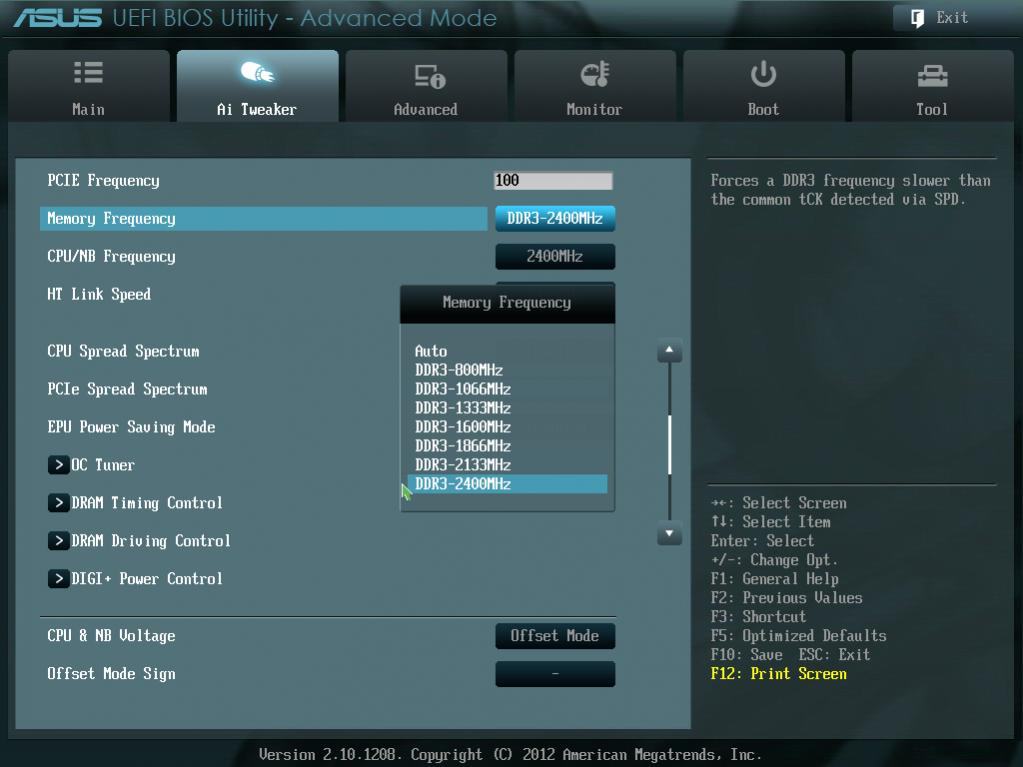Pick DDR3-1866MHz memory frequency

tap(463, 445)
